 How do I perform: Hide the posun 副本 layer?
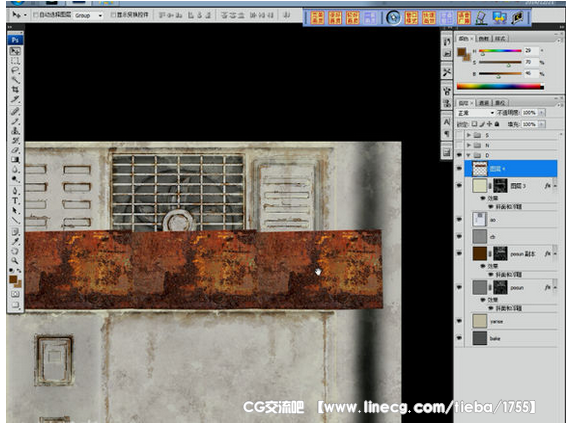point(459,253)
